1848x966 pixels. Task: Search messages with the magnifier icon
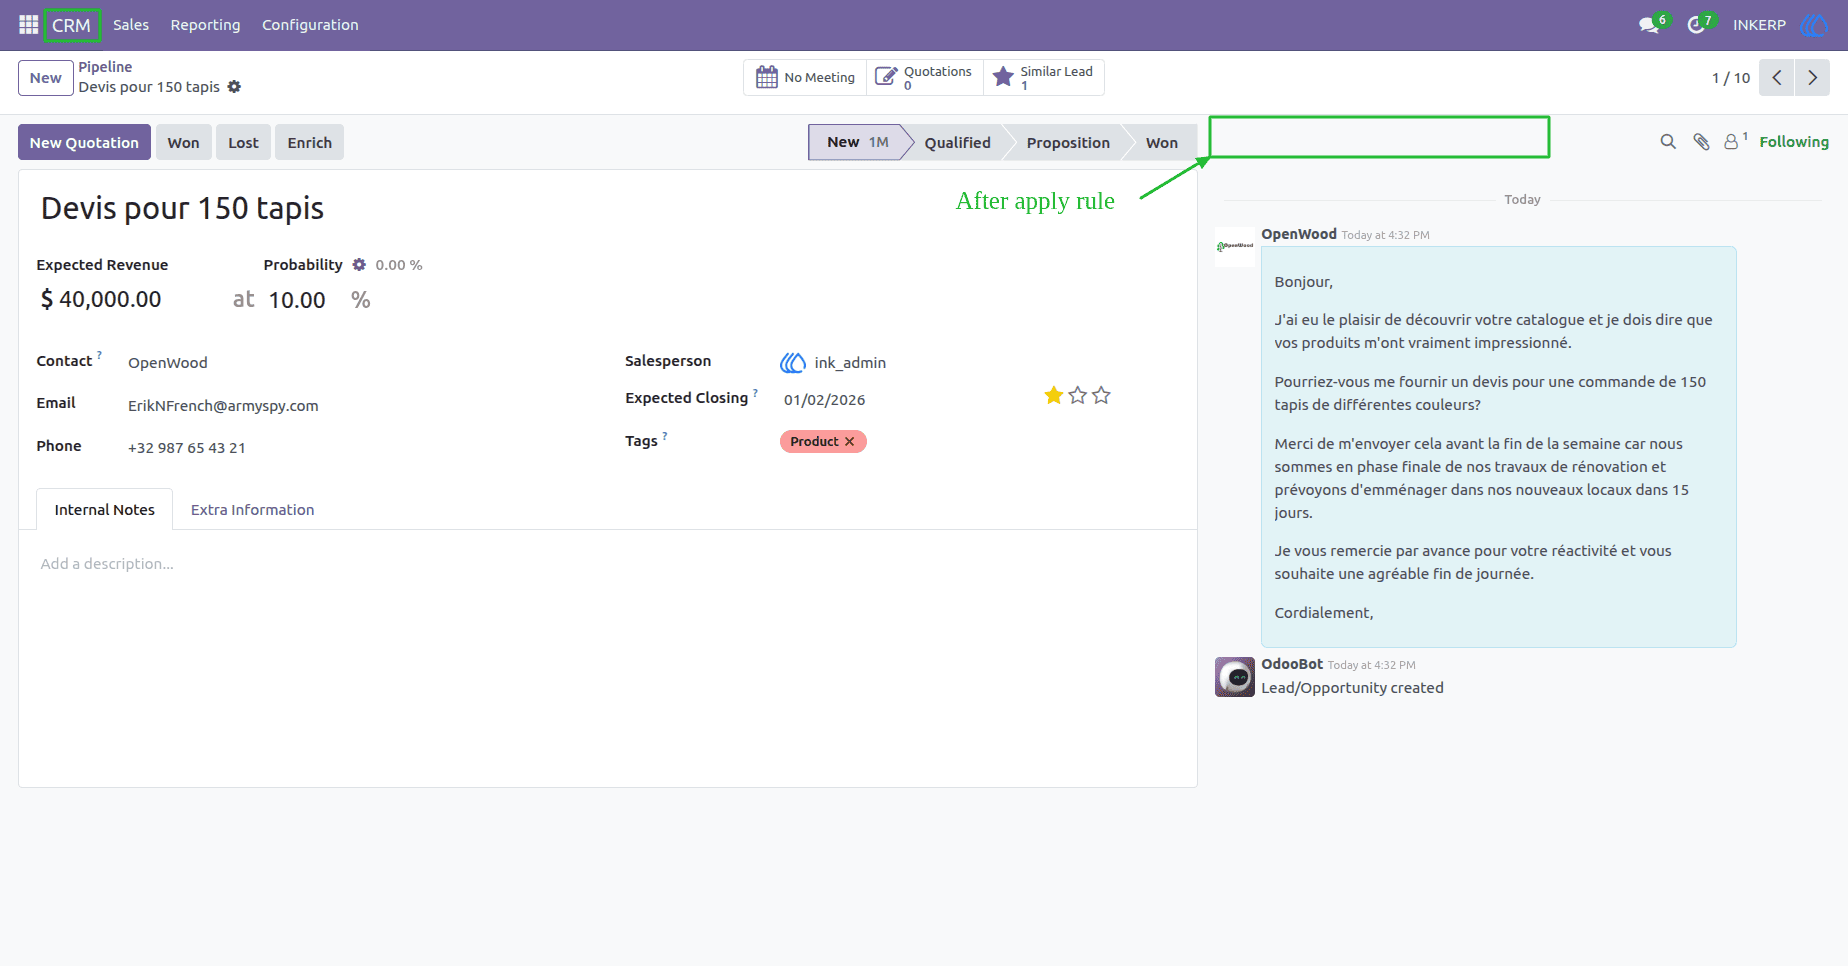[1668, 142]
